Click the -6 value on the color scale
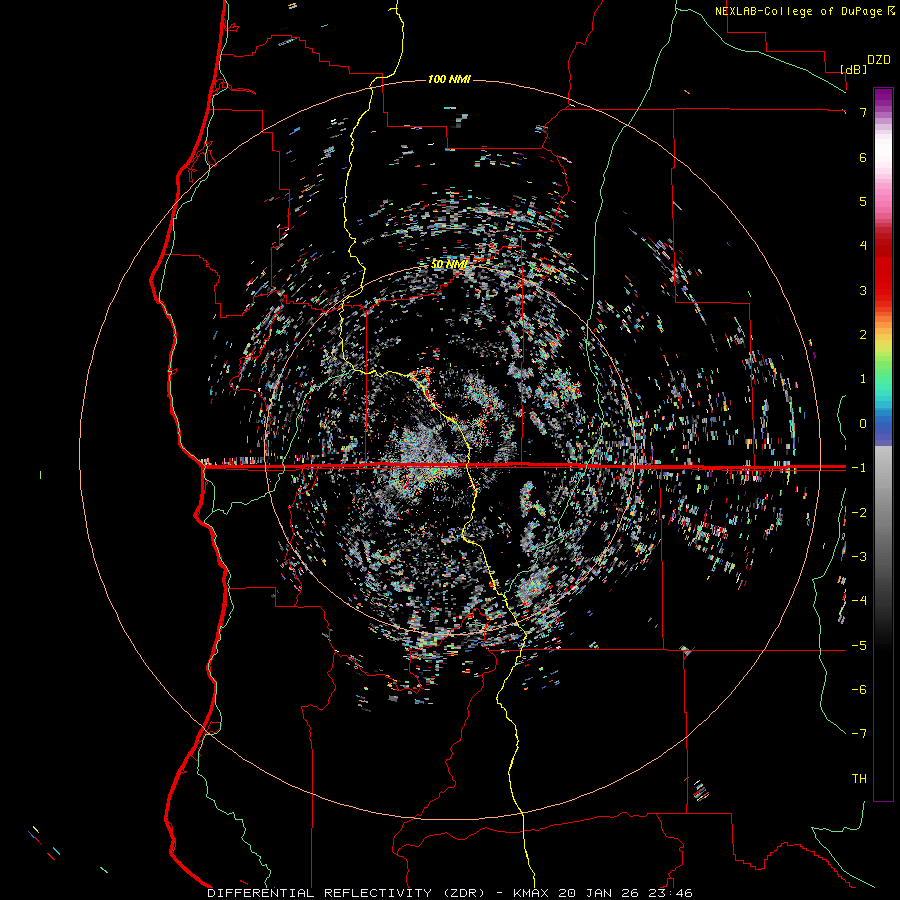 pos(859,690)
